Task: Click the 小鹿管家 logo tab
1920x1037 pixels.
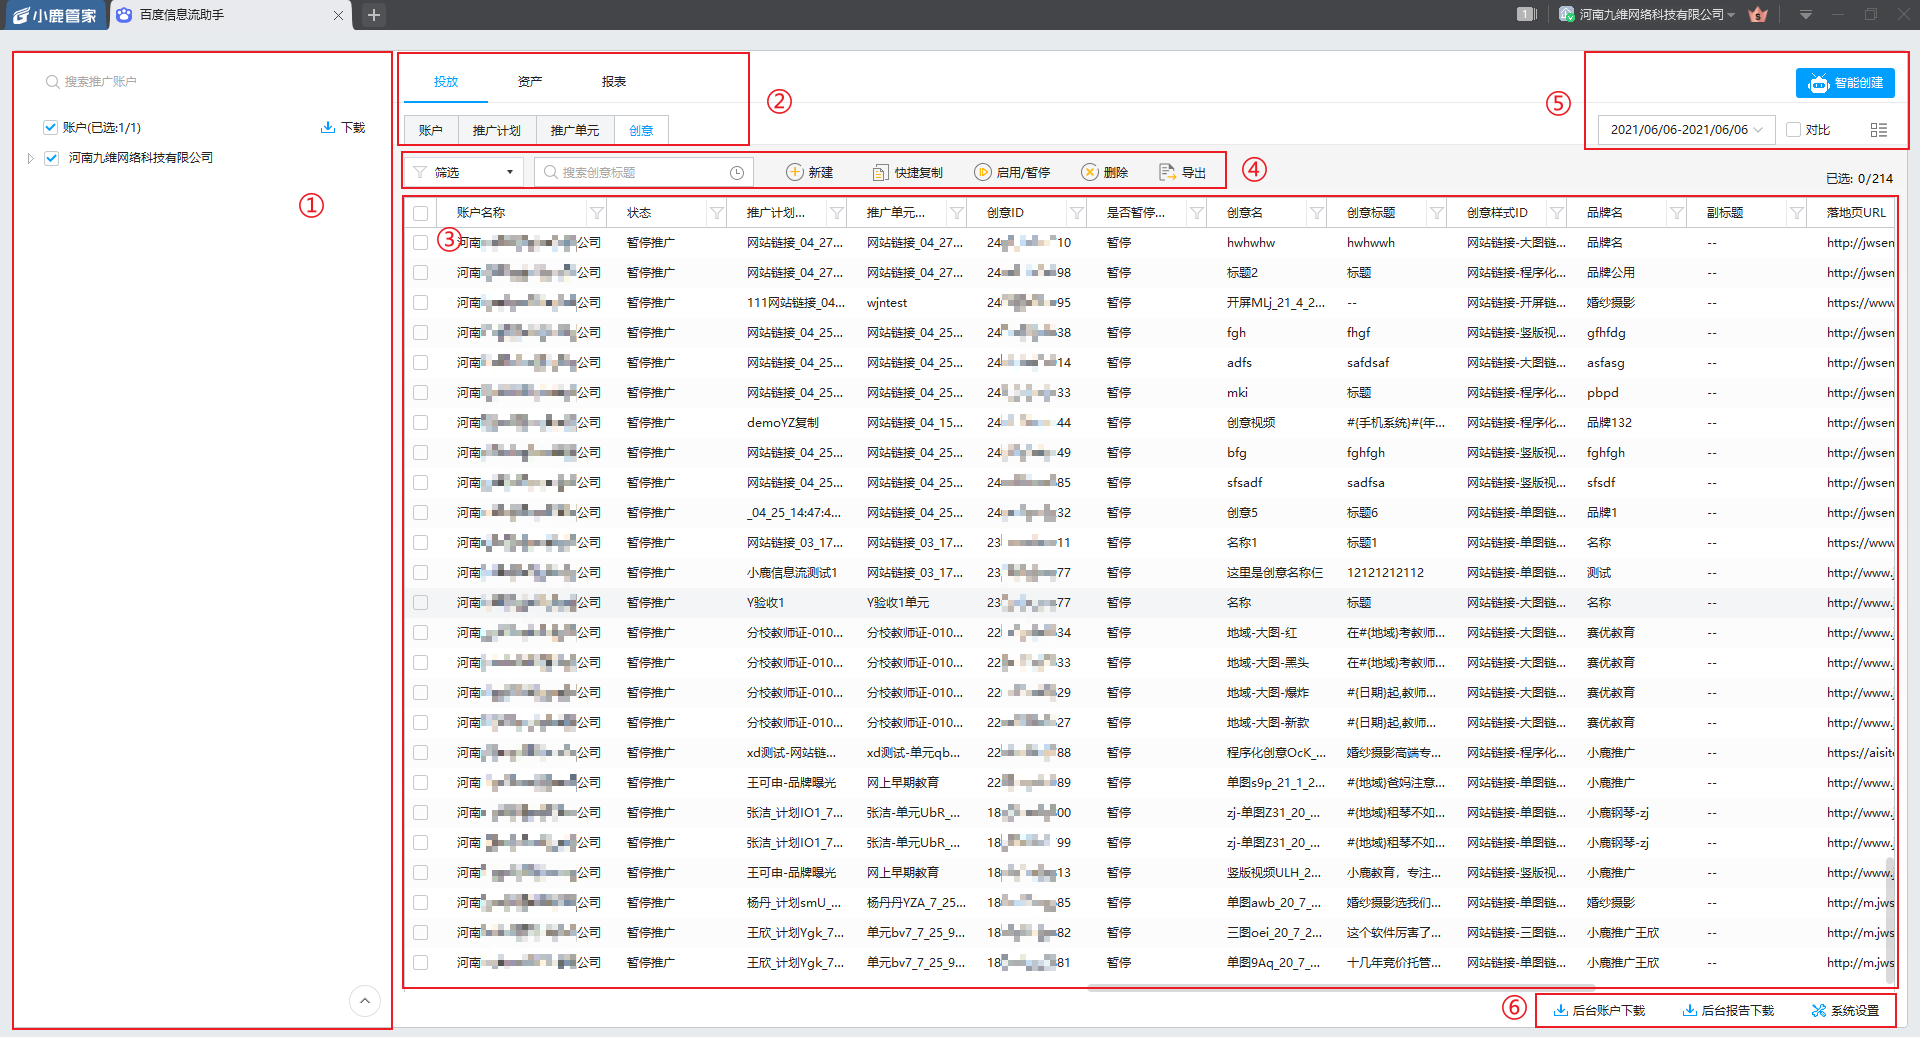Action: [55, 15]
